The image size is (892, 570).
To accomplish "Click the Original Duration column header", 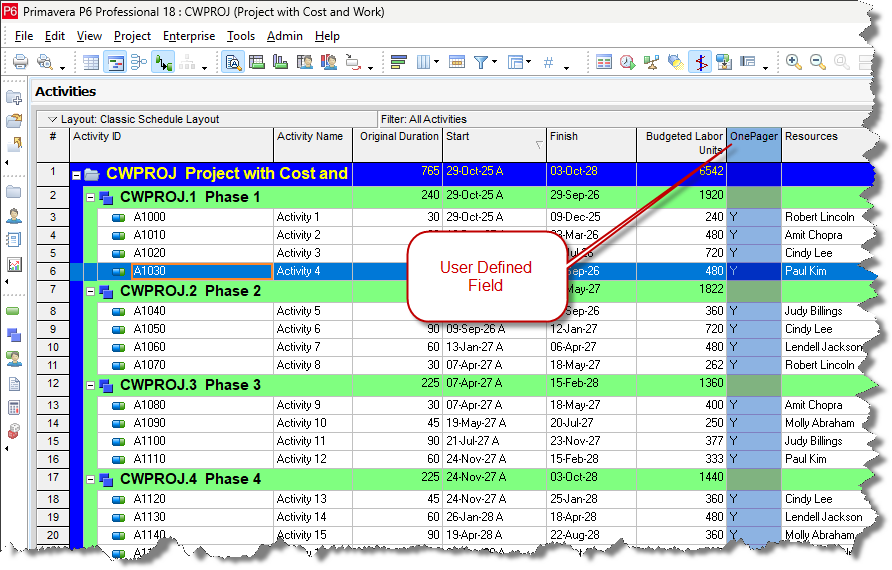I will 398,144.
